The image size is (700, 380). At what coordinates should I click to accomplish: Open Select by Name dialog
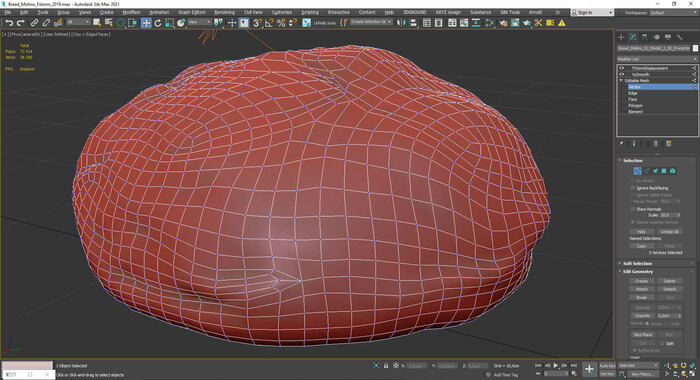108,22
